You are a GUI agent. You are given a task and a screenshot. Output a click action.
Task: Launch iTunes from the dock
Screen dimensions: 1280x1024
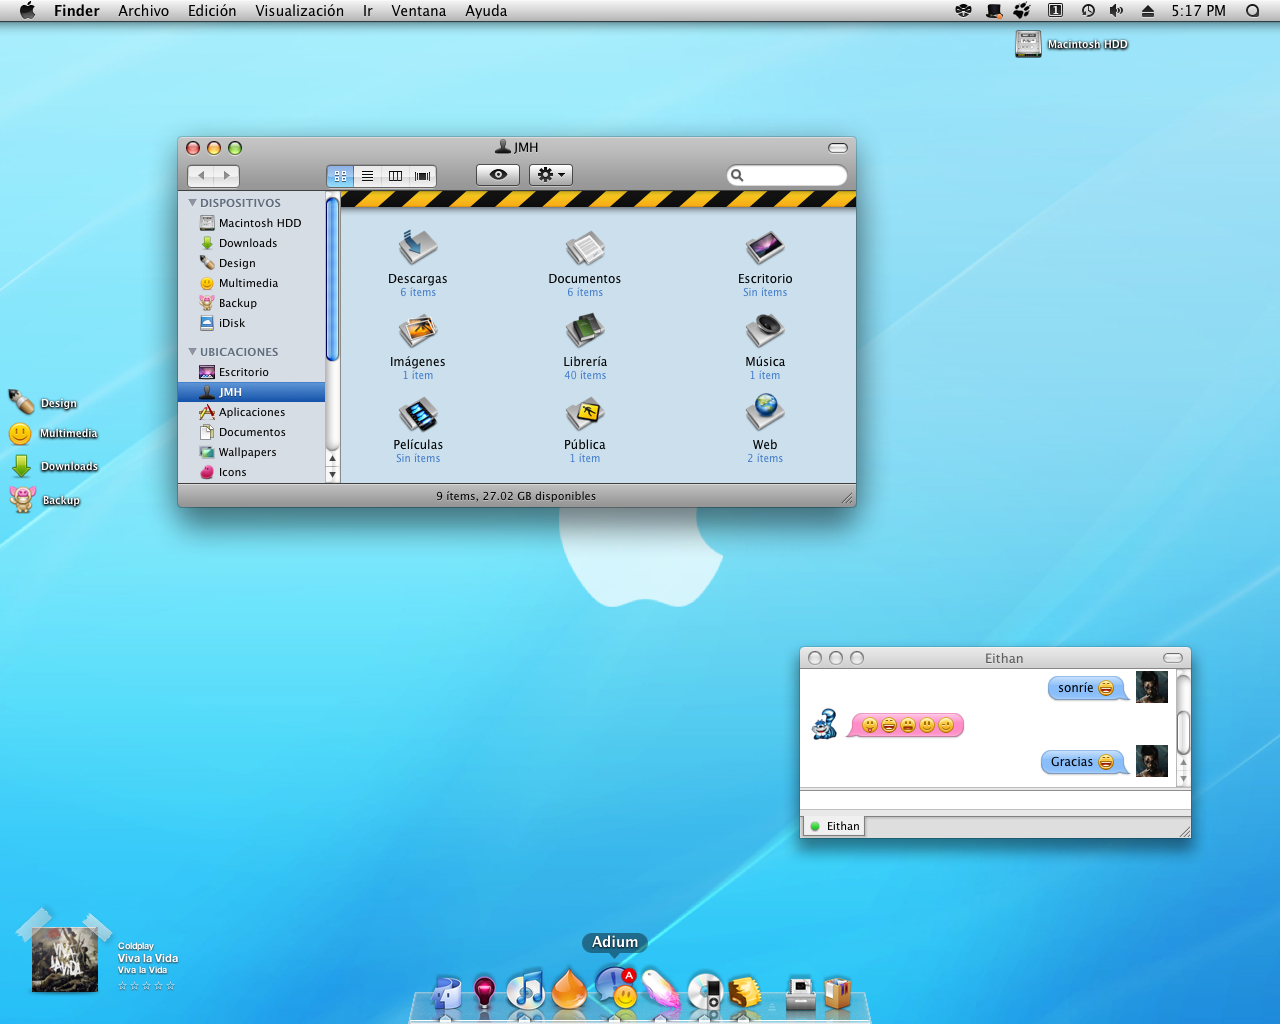coord(526,990)
